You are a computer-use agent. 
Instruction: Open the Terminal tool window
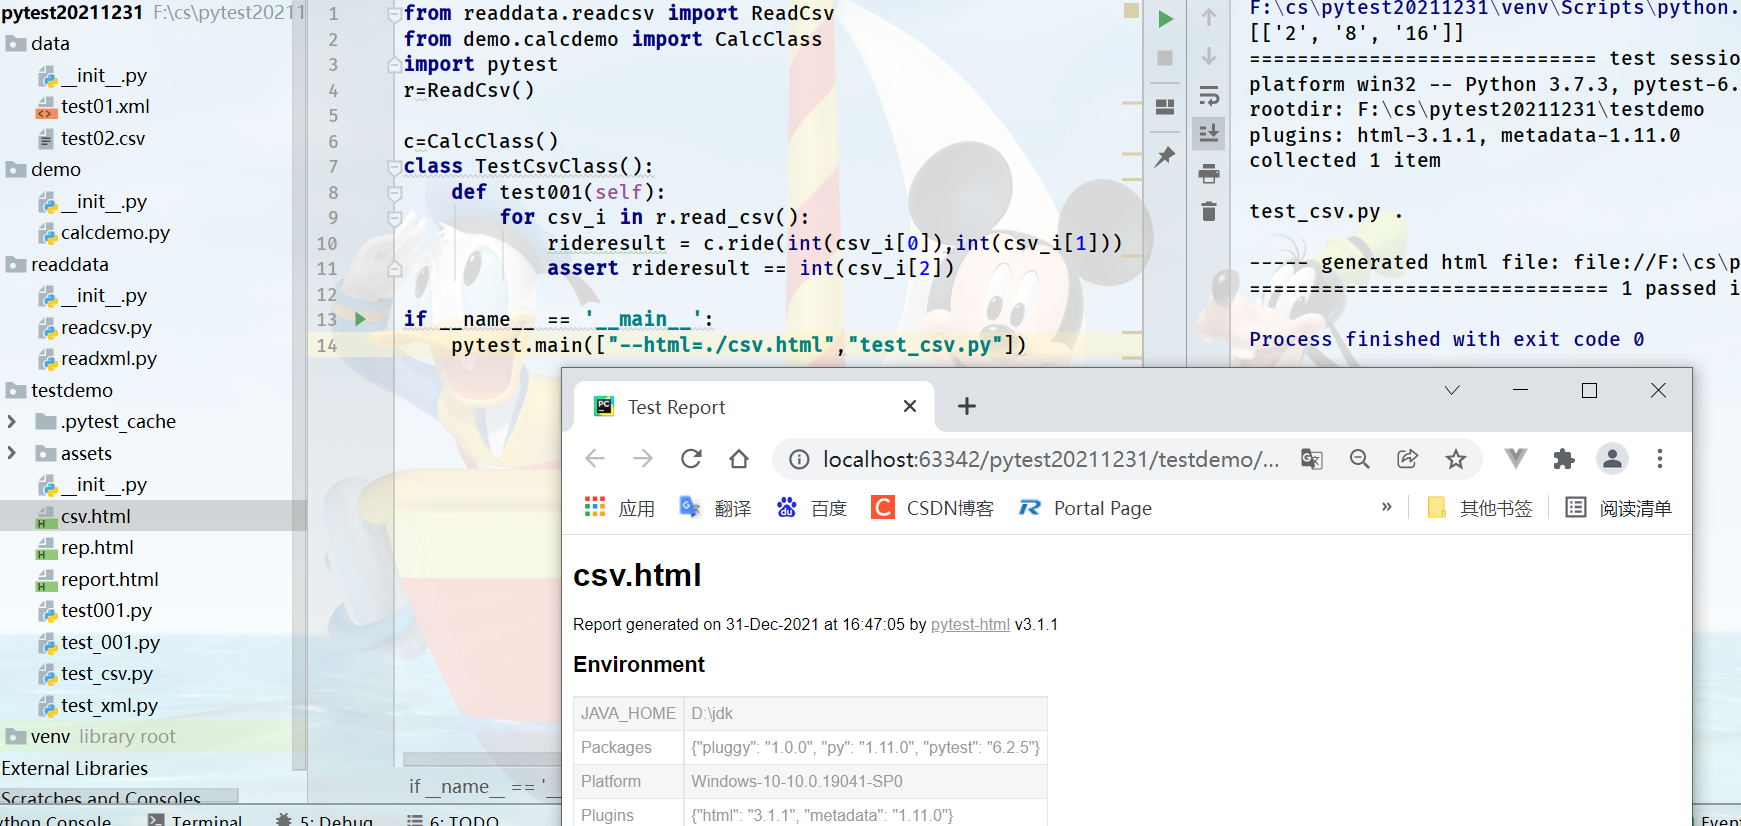195,820
